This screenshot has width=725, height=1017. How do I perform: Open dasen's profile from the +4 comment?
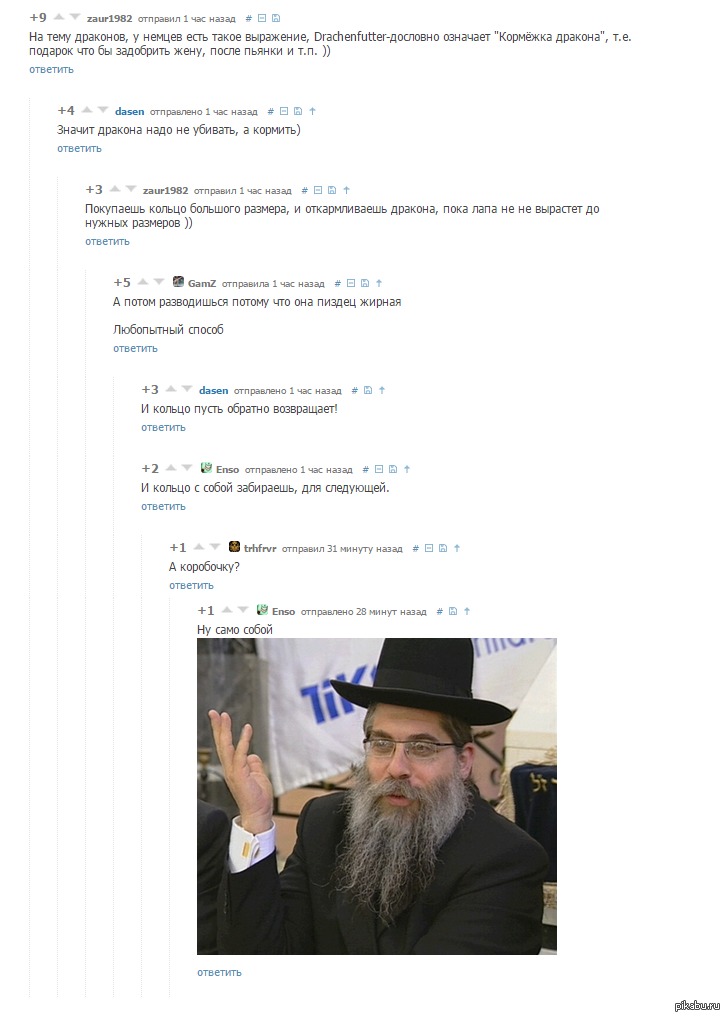click(130, 112)
